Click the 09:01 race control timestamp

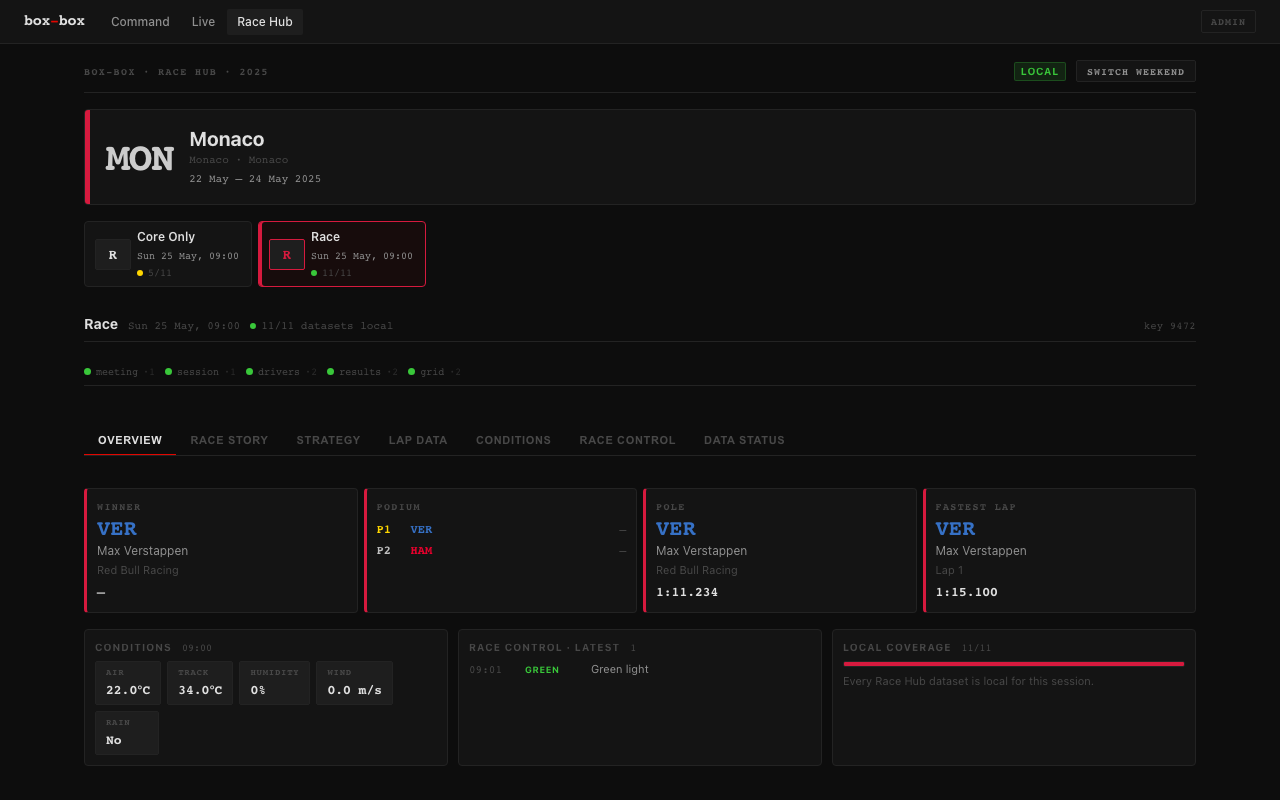486,670
